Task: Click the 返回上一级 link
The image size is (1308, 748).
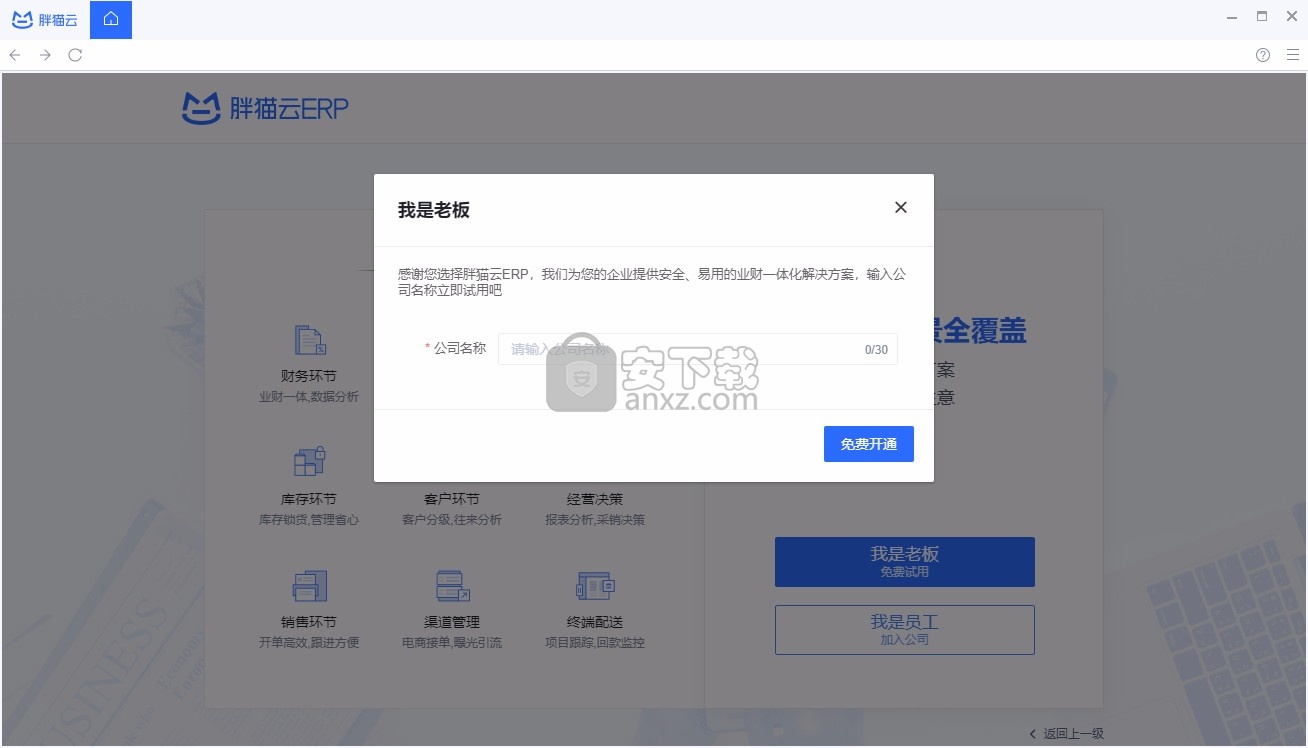Action: pos(1067,734)
